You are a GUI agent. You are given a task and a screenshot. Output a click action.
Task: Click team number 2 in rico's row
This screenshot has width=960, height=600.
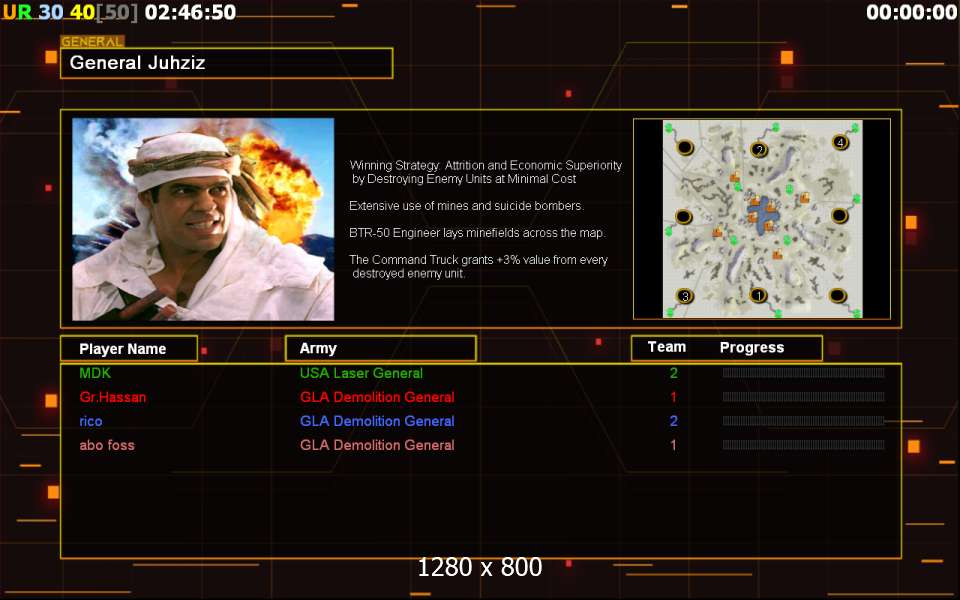pyautogui.click(x=673, y=421)
